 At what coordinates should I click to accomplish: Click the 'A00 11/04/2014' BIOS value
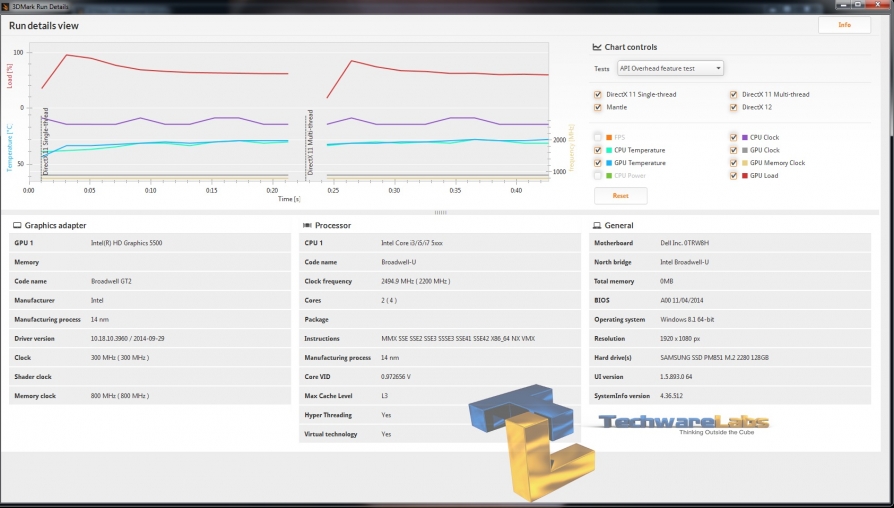point(681,300)
